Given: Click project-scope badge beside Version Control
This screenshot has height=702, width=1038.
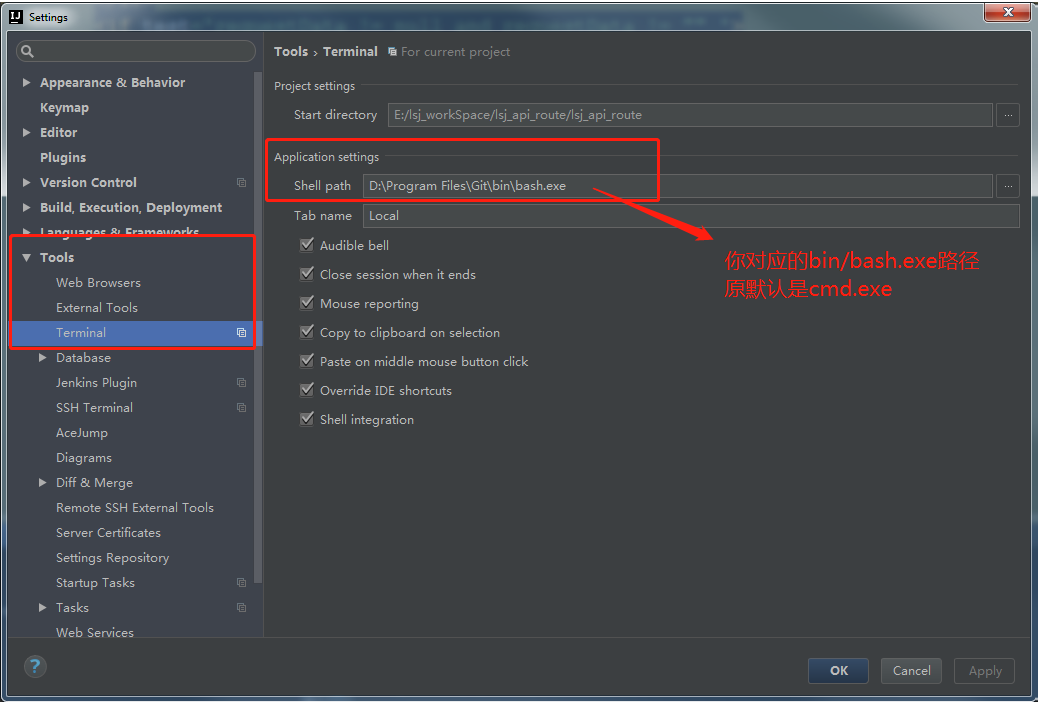Looking at the screenshot, I should tap(240, 182).
